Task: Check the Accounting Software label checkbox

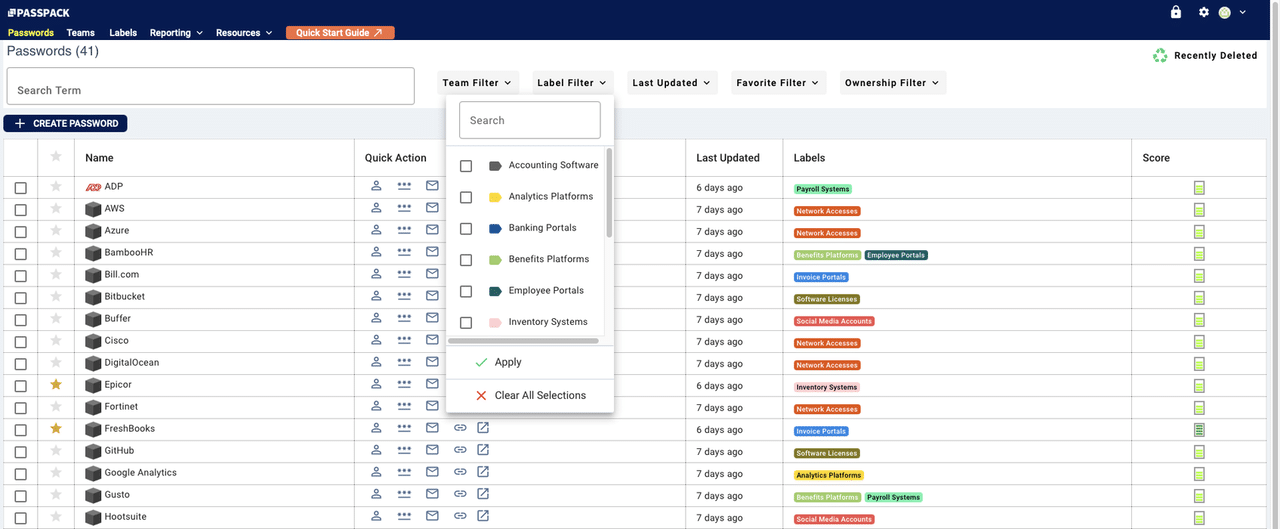Action: tap(466, 166)
